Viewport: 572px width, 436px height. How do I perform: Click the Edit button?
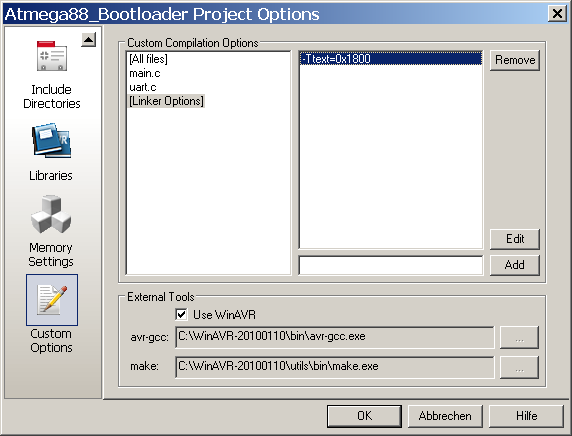(515, 239)
